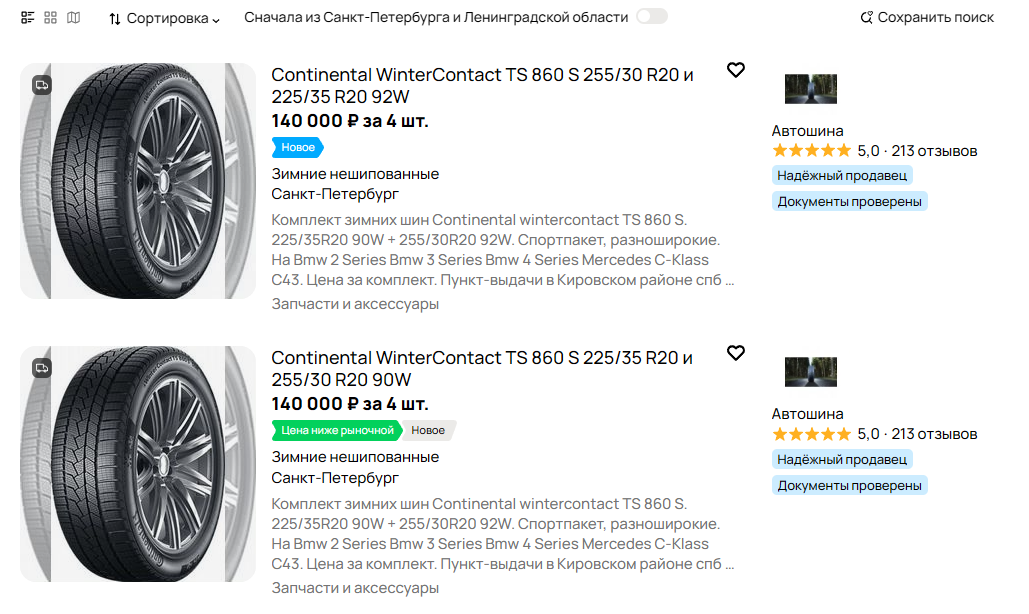Open Автошина seller in first listing

[x=807, y=131]
